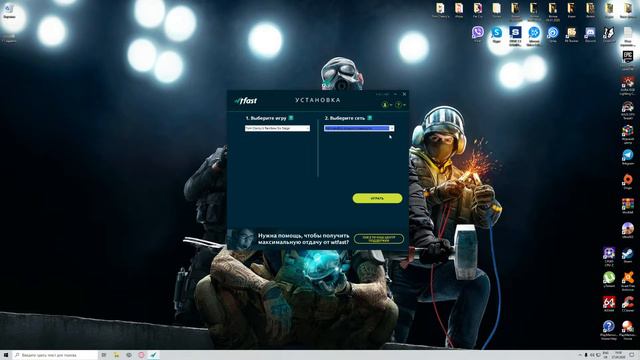Open the Telegram desktop icon

(x=628, y=157)
